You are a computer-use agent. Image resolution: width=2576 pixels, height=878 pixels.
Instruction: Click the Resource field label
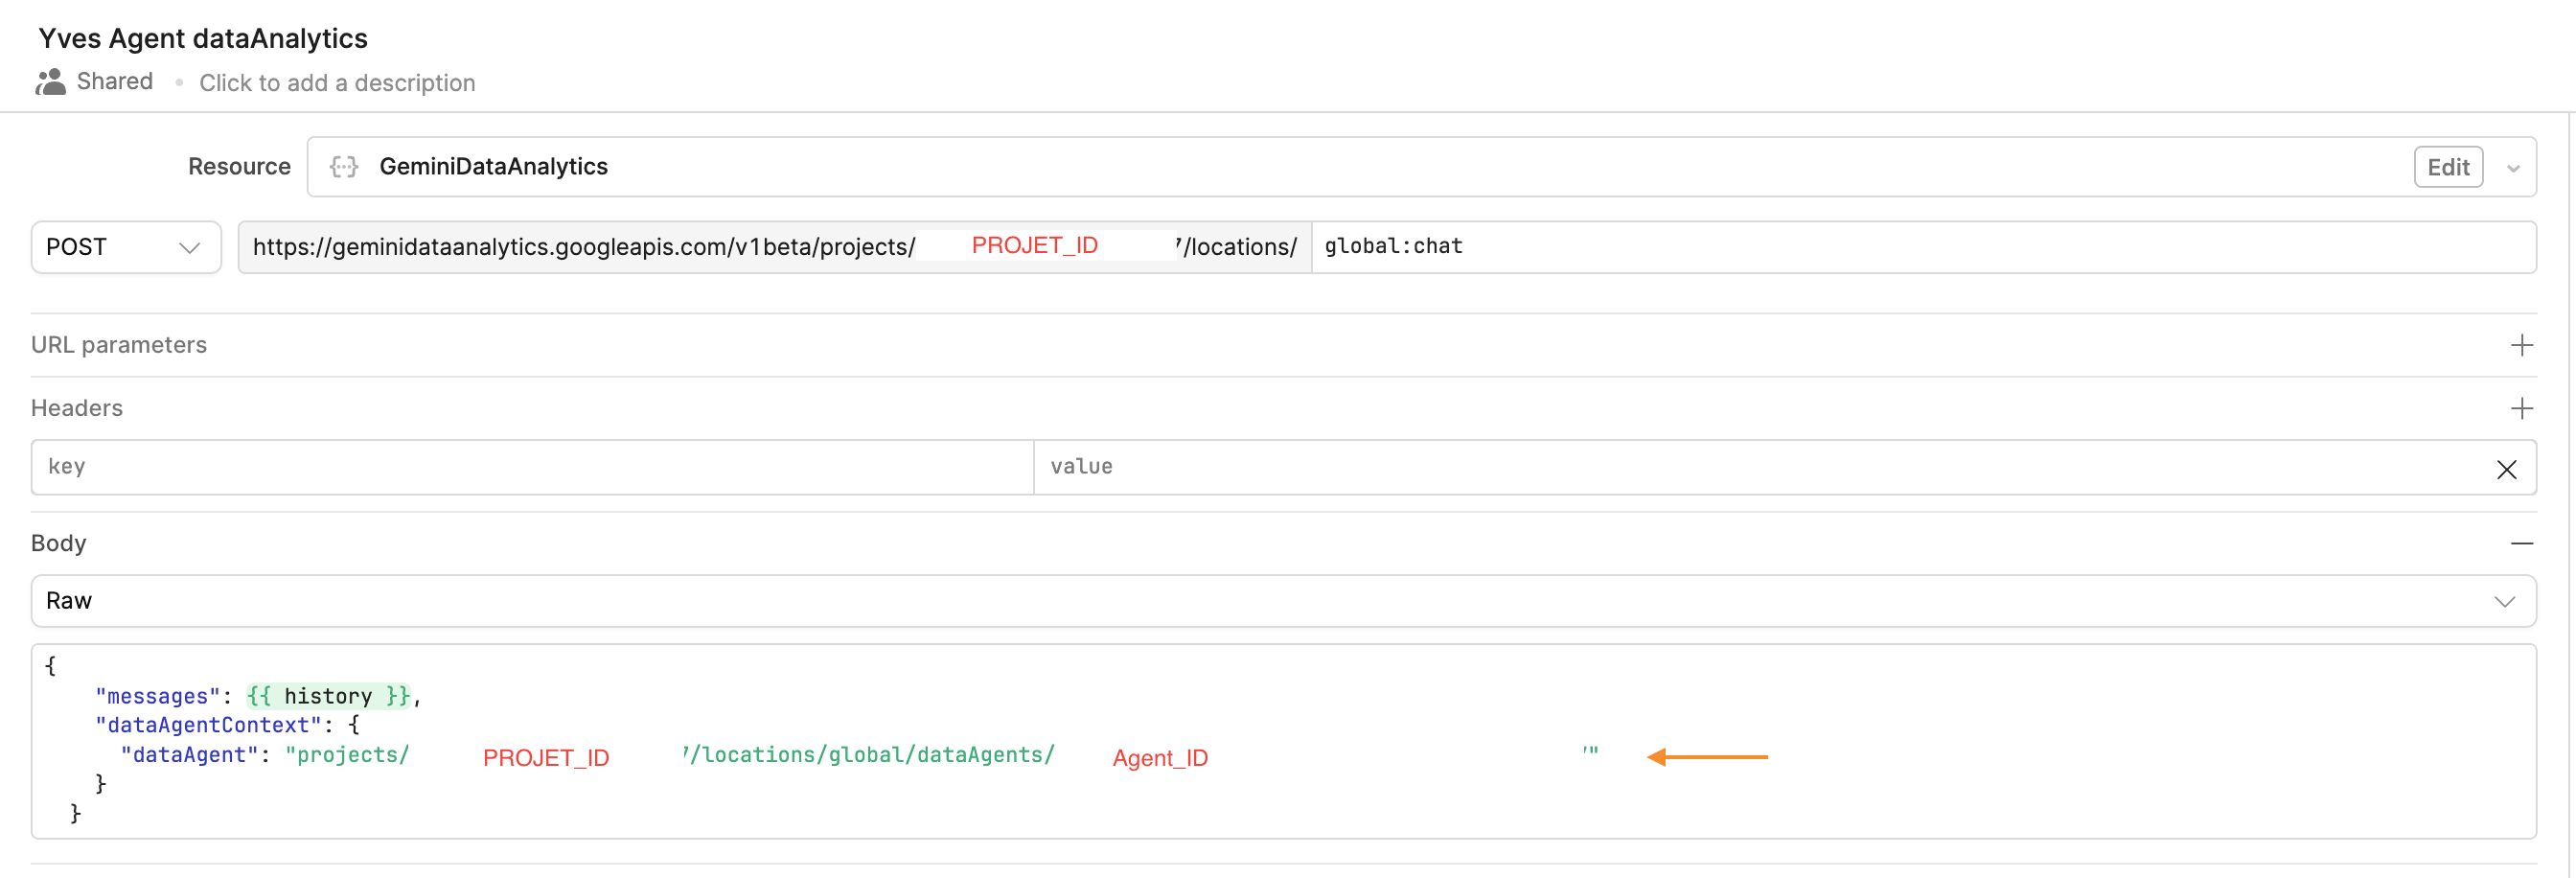tap(239, 167)
